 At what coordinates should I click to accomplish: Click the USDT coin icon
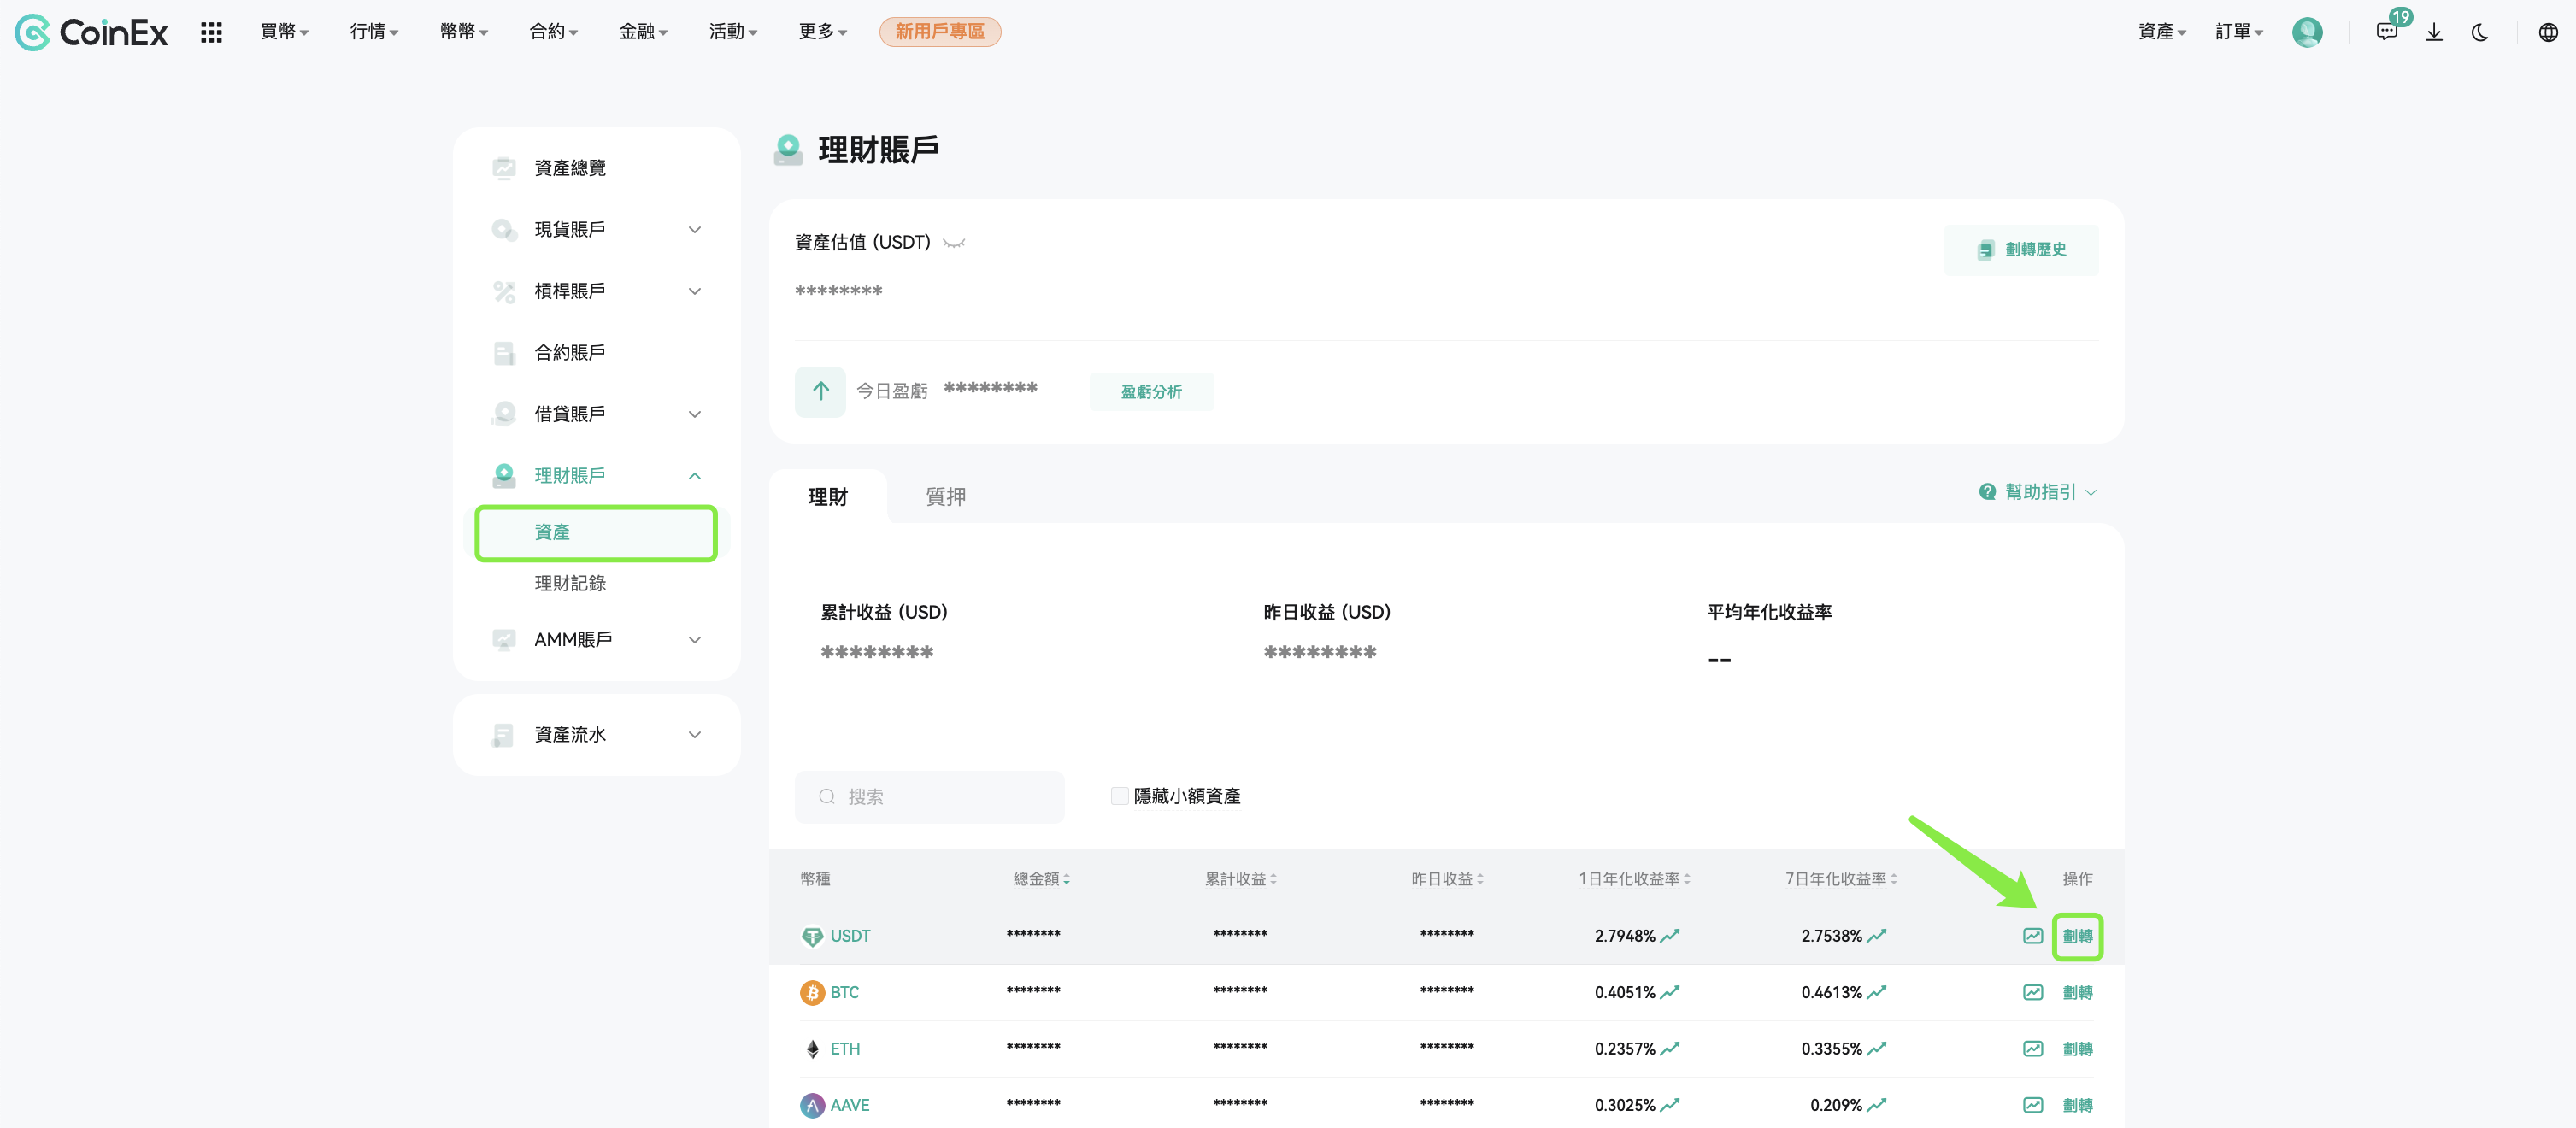[812, 936]
